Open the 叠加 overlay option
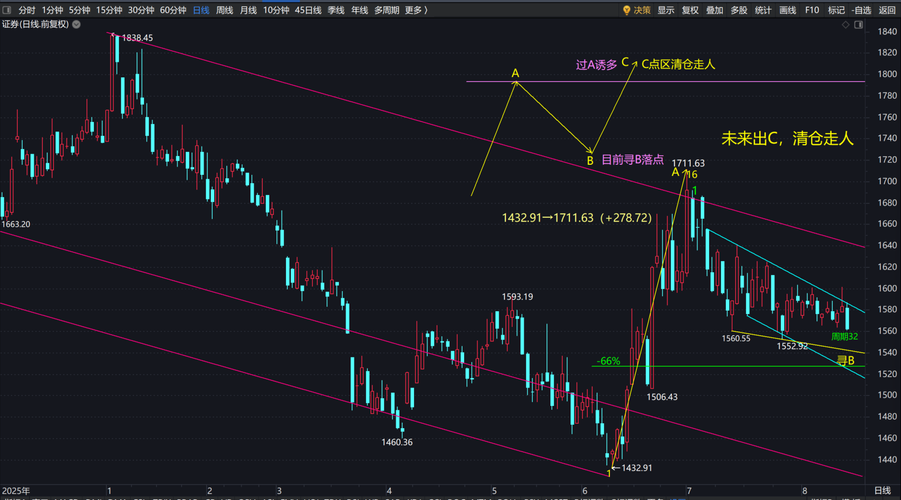Screen dimensions: 901x500 click(x=714, y=10)
